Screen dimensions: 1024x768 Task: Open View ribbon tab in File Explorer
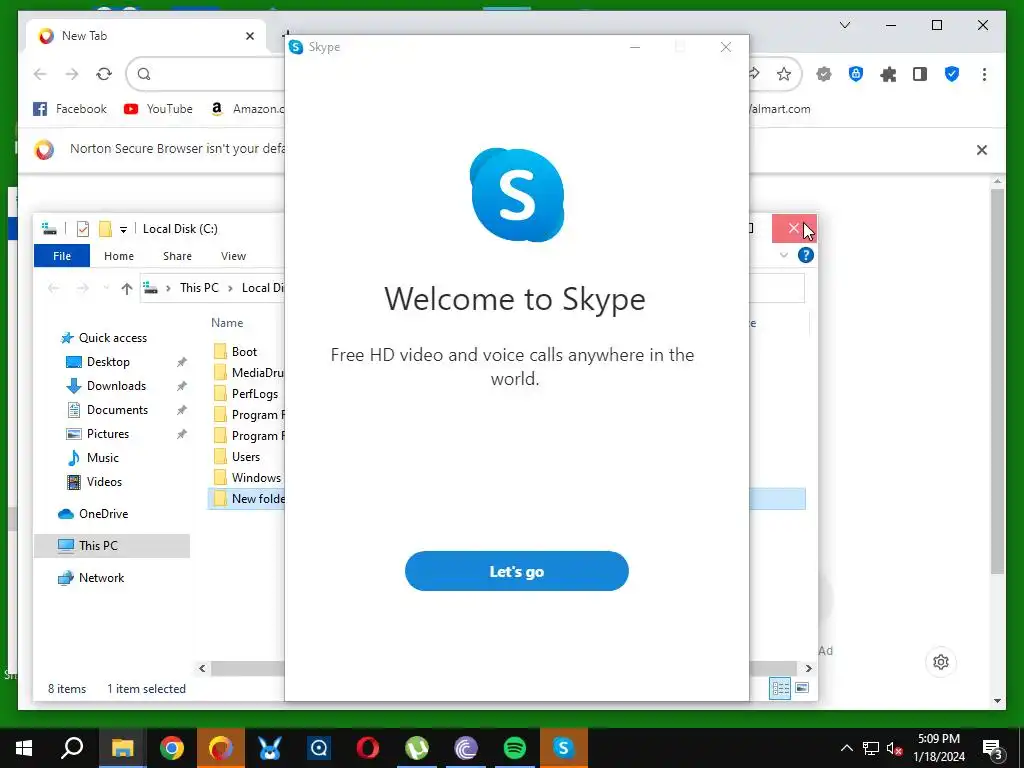coord(233,256)
